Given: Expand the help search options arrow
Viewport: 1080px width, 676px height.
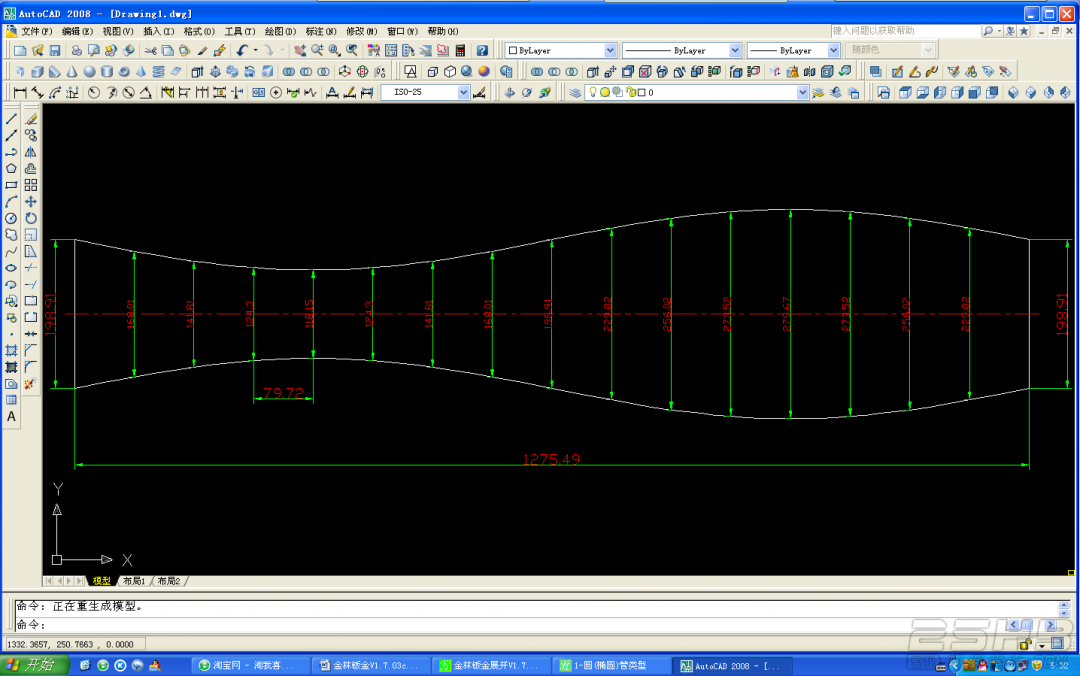Looking at the screenshot, I should tap(999, 31).
